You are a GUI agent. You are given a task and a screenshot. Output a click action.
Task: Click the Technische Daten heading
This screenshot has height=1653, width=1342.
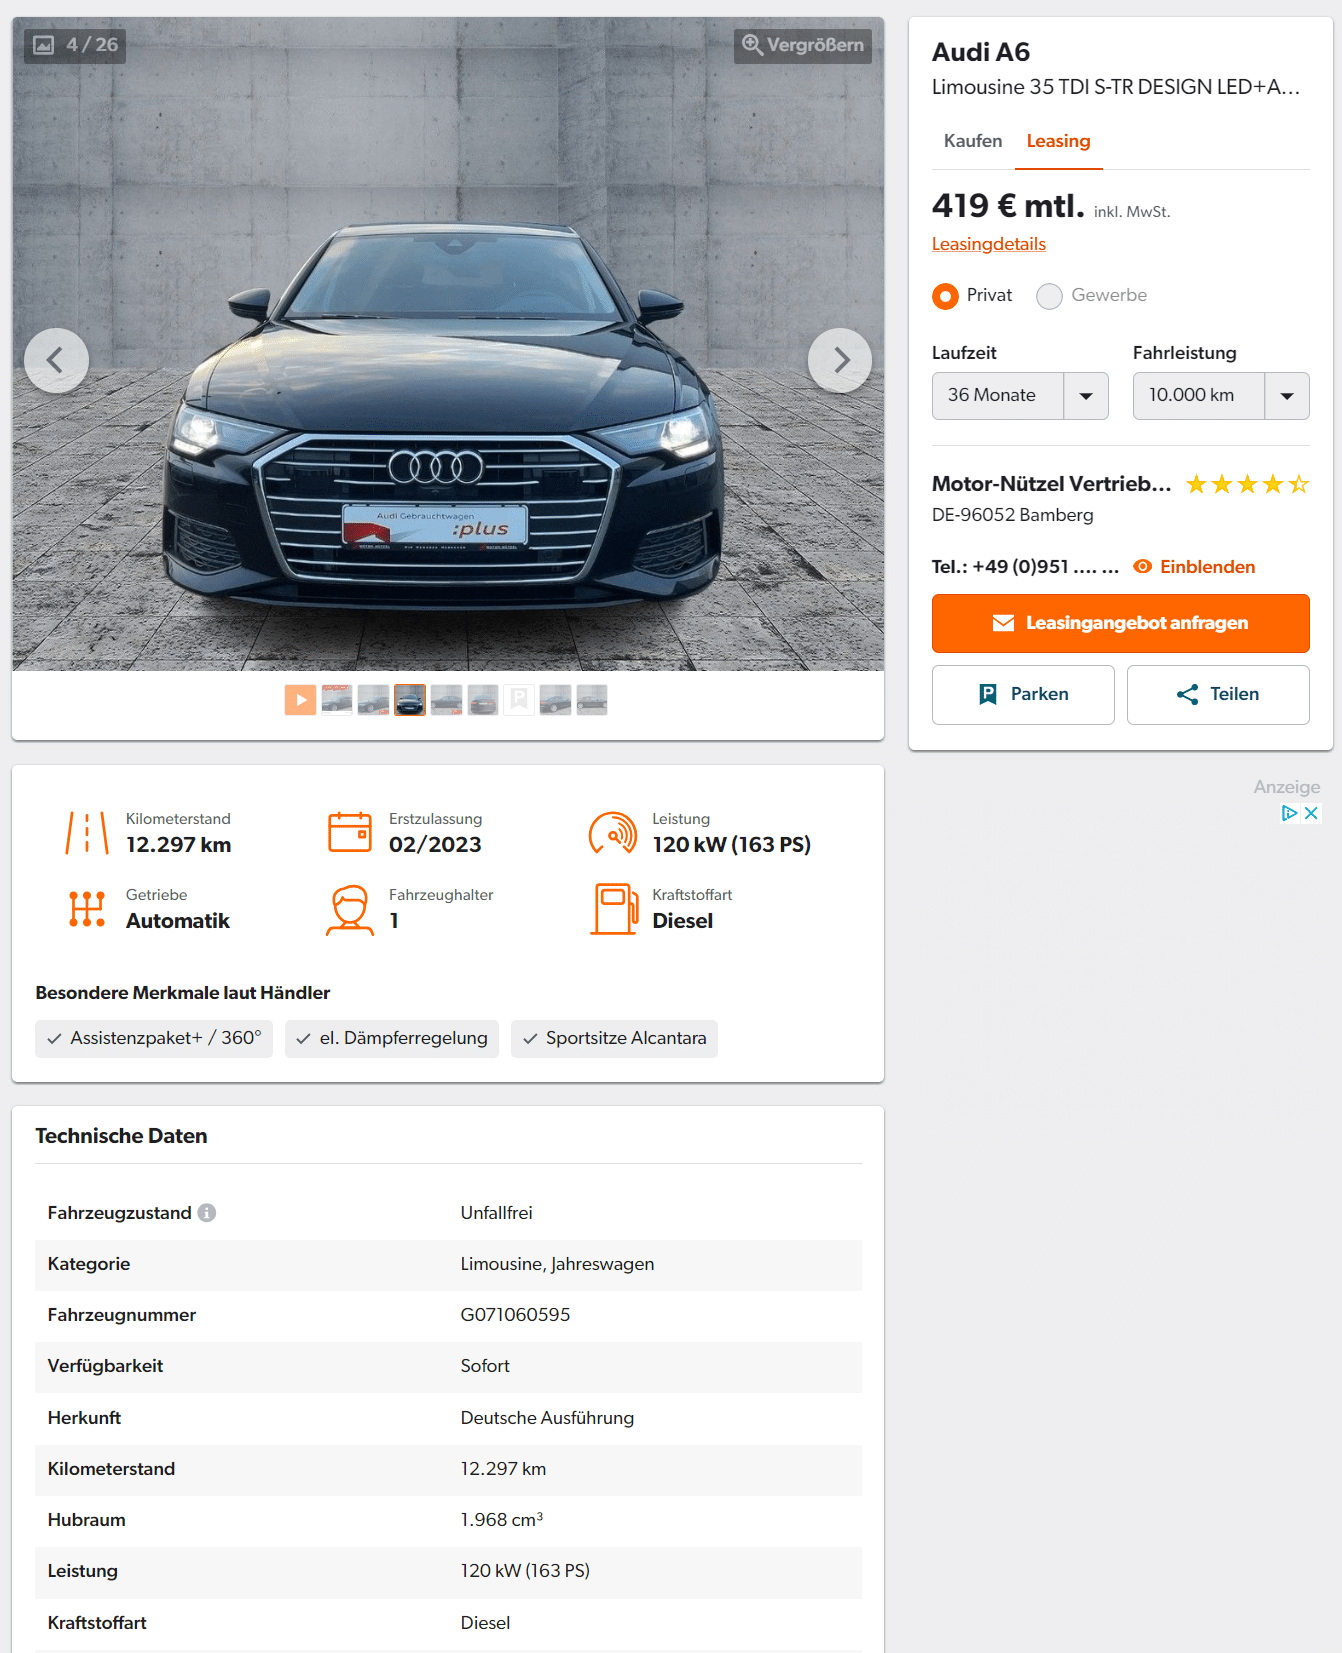point(121,1136)
